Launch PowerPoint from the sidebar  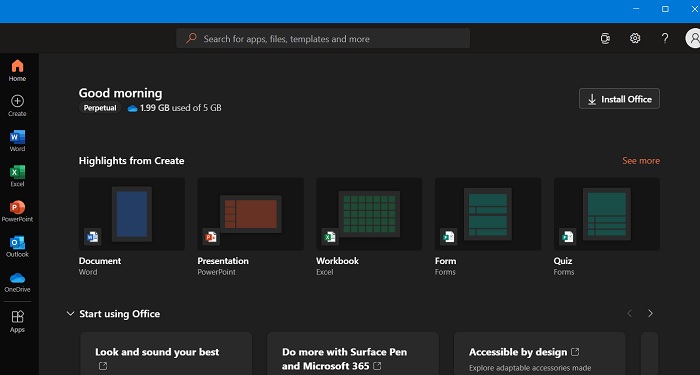pos(17,211)
